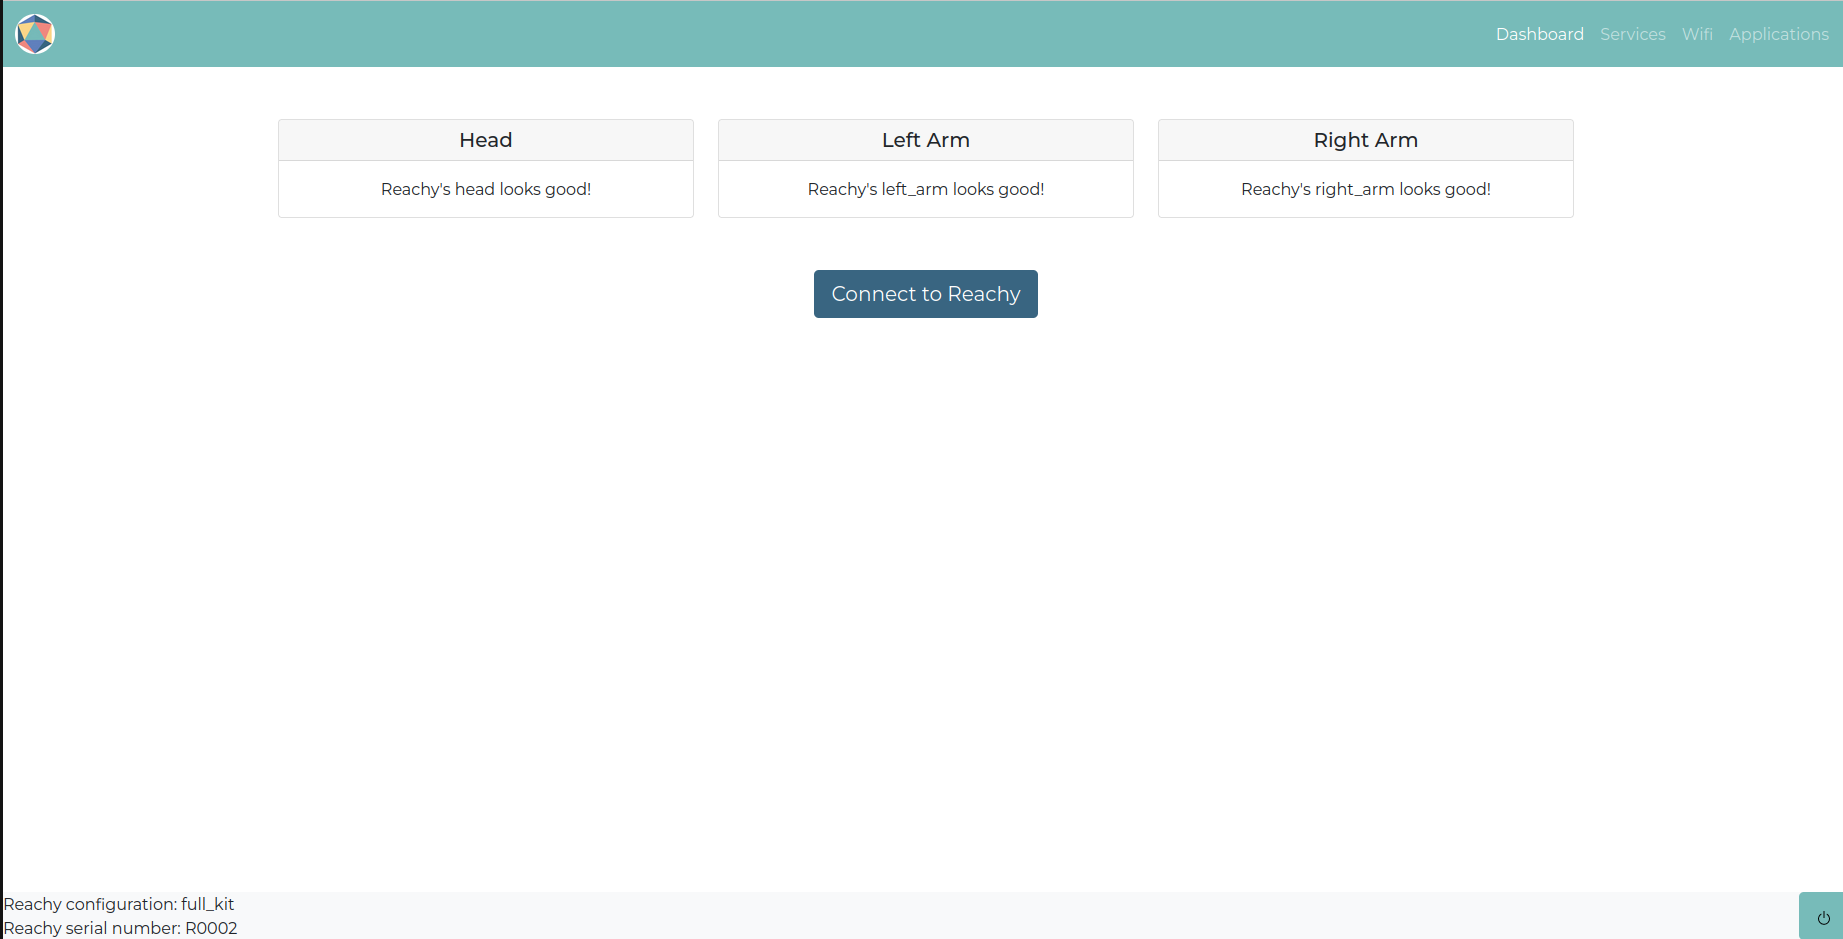Click the "Reachy serial number:" label
This screenshot has height=939, width=1843.
(92, 928)
